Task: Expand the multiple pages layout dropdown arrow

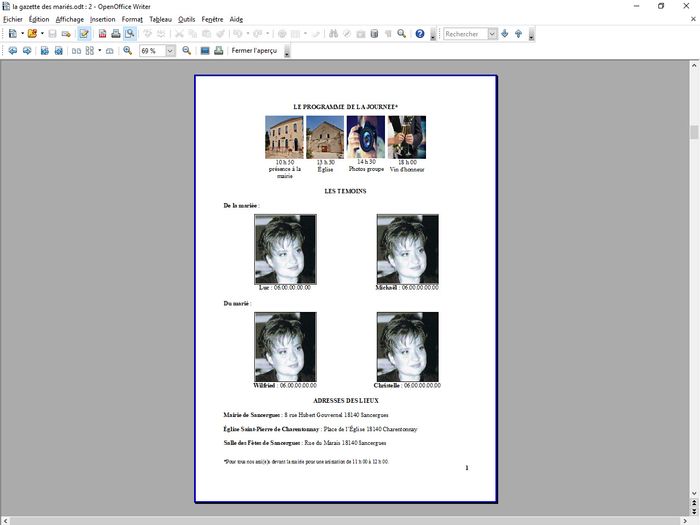Action: click(x=99, y=51)
